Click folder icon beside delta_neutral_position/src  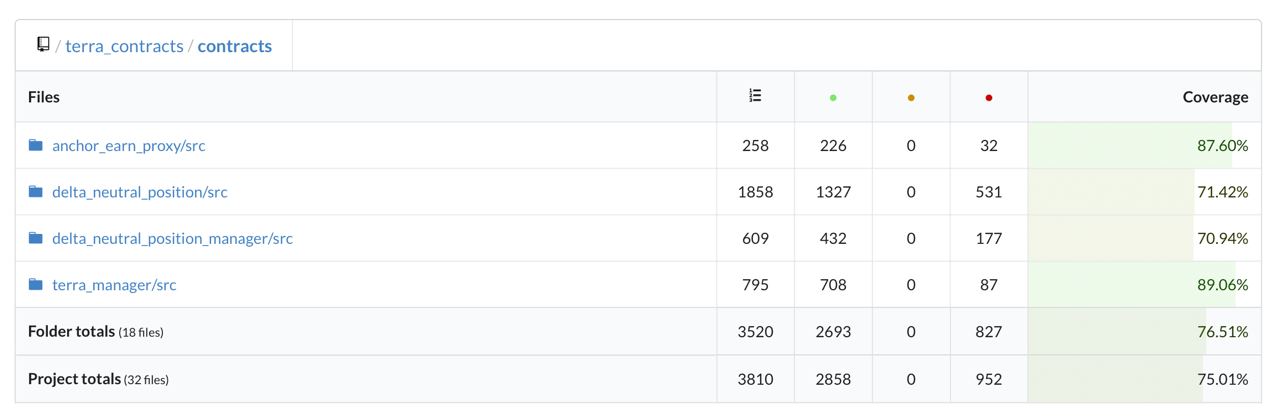pos(36,192)
